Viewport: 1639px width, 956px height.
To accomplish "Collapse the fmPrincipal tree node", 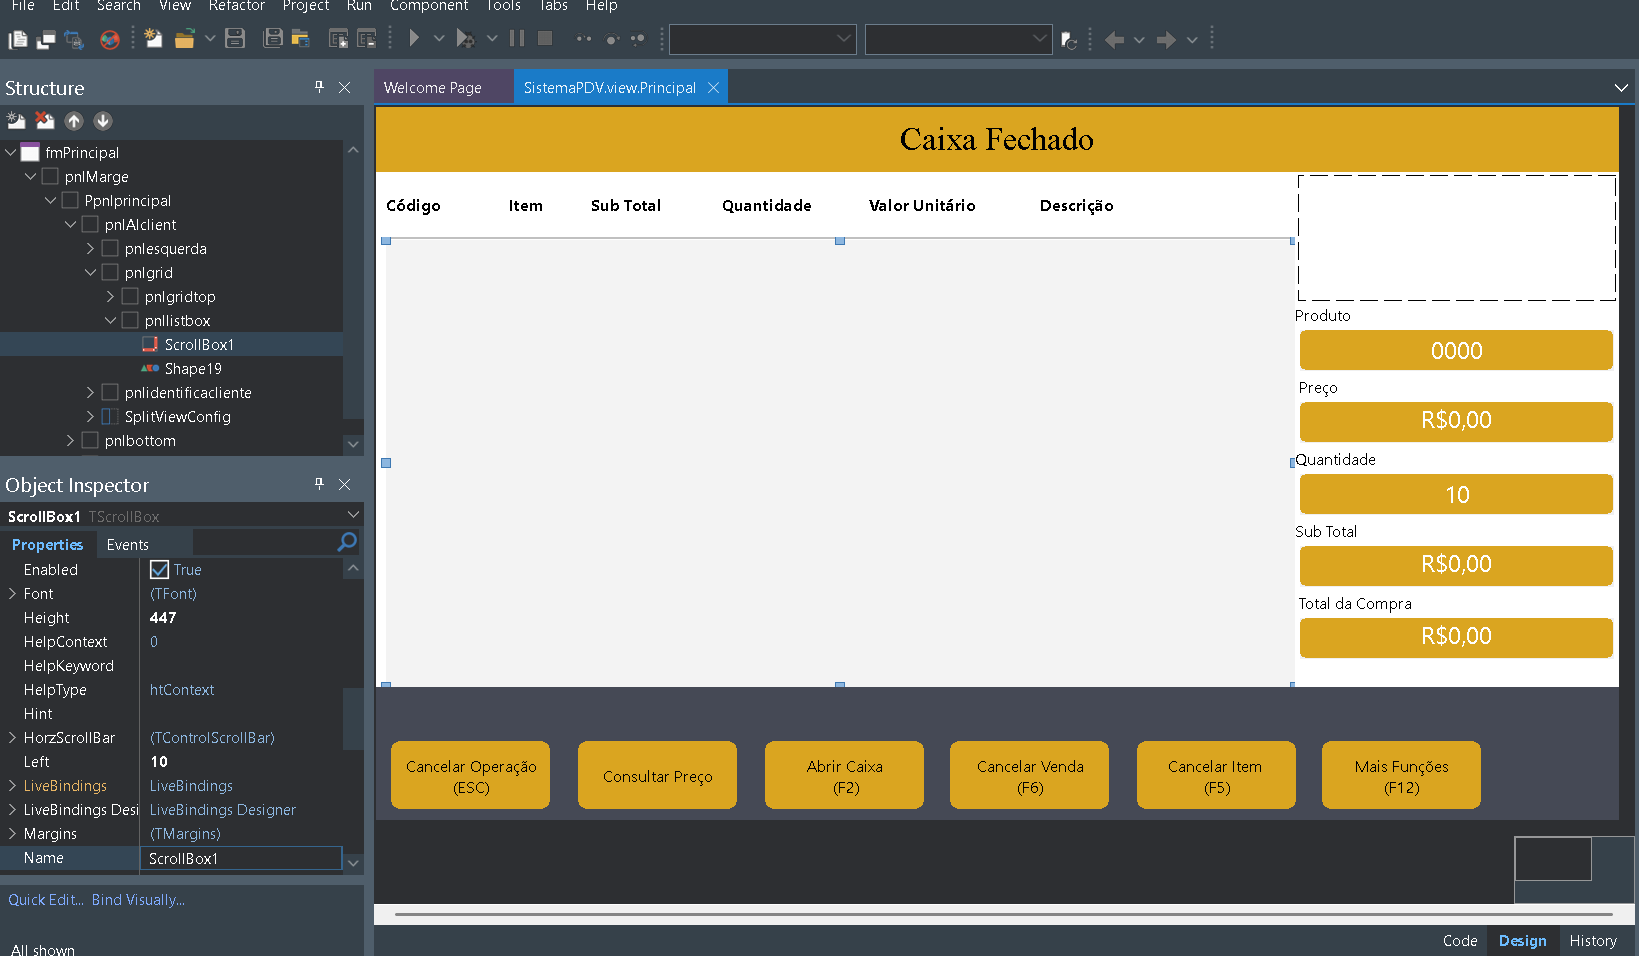I will pyautogui.click(x=11, y=152).
